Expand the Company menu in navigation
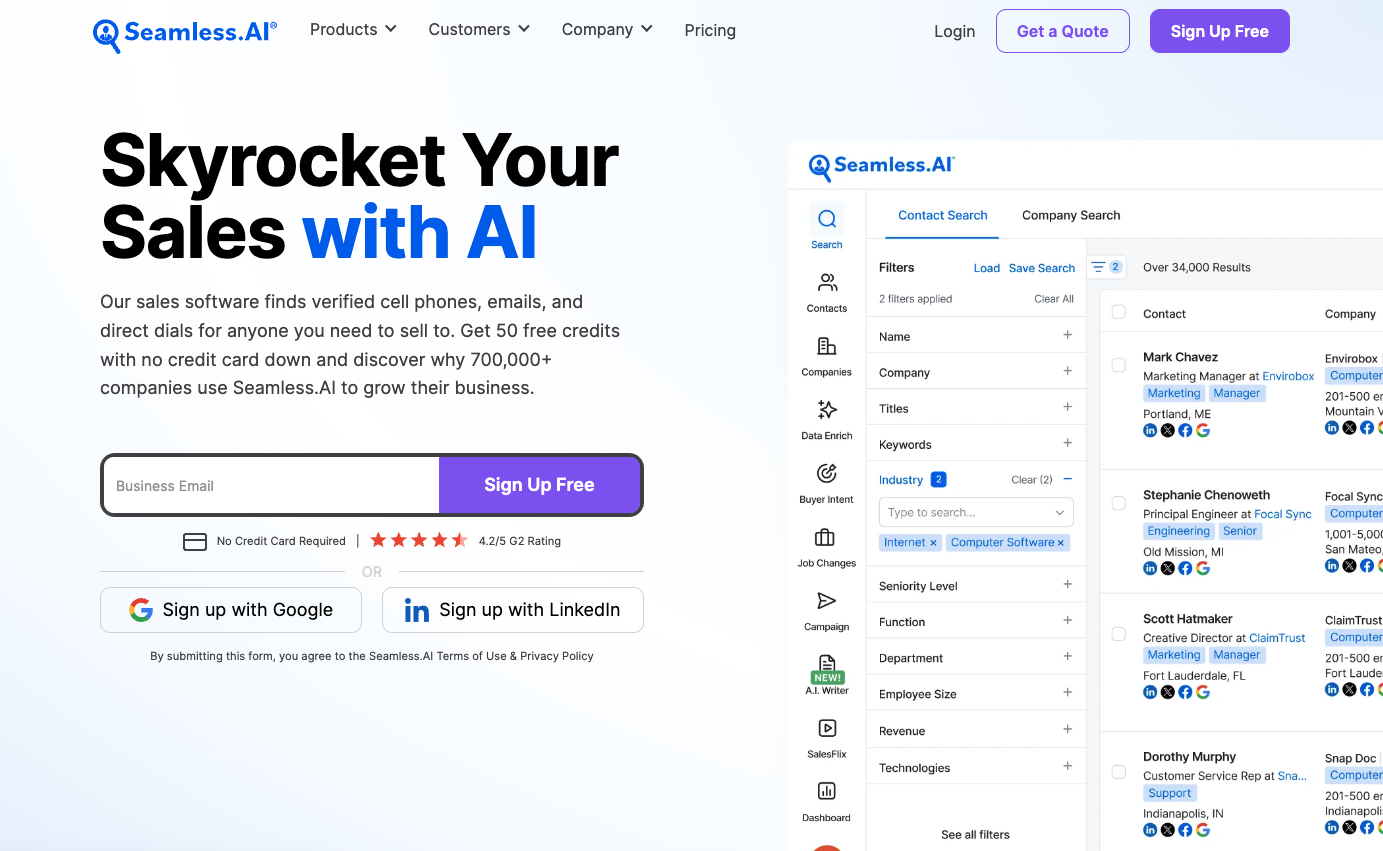The image size is (1383, 851). (607, 29)
